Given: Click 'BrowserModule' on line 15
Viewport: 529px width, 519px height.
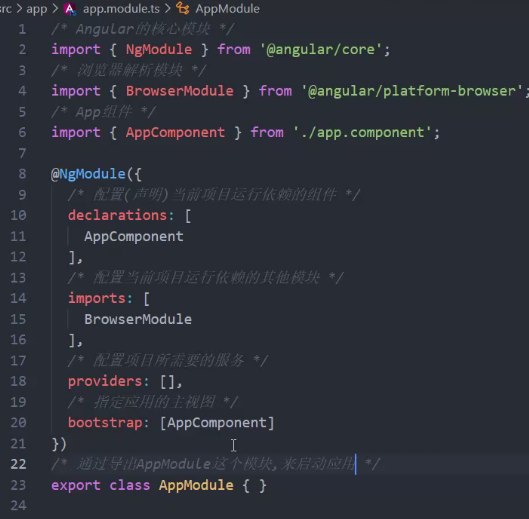Looking at the screenshot, I should pos(138,319).
